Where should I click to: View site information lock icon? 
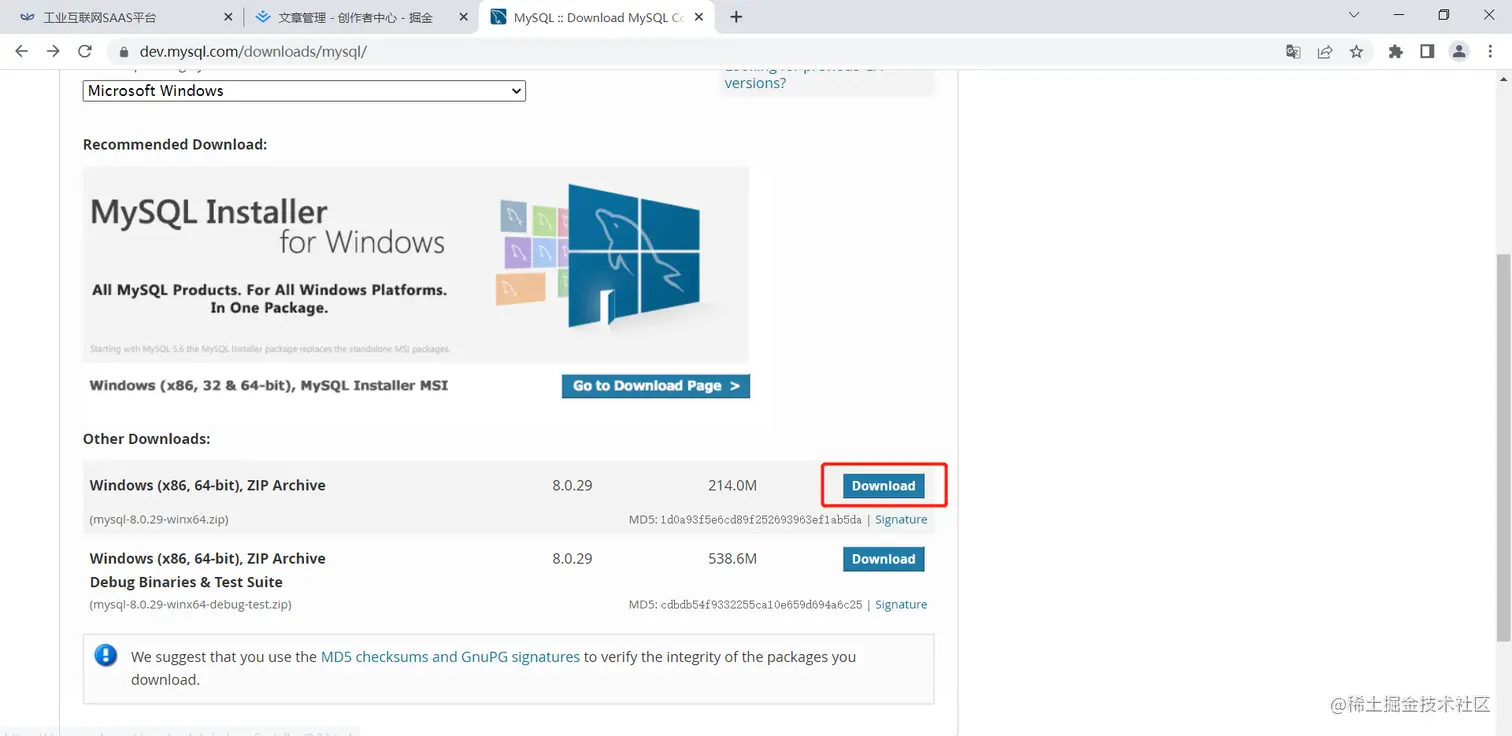(x=124, y=51)
